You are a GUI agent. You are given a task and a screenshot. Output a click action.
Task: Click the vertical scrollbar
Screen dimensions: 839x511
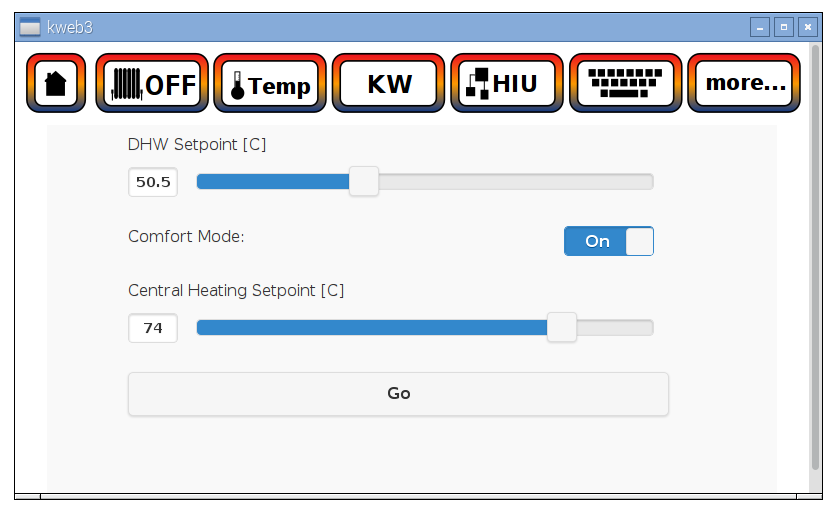click(x=816, y=257)
